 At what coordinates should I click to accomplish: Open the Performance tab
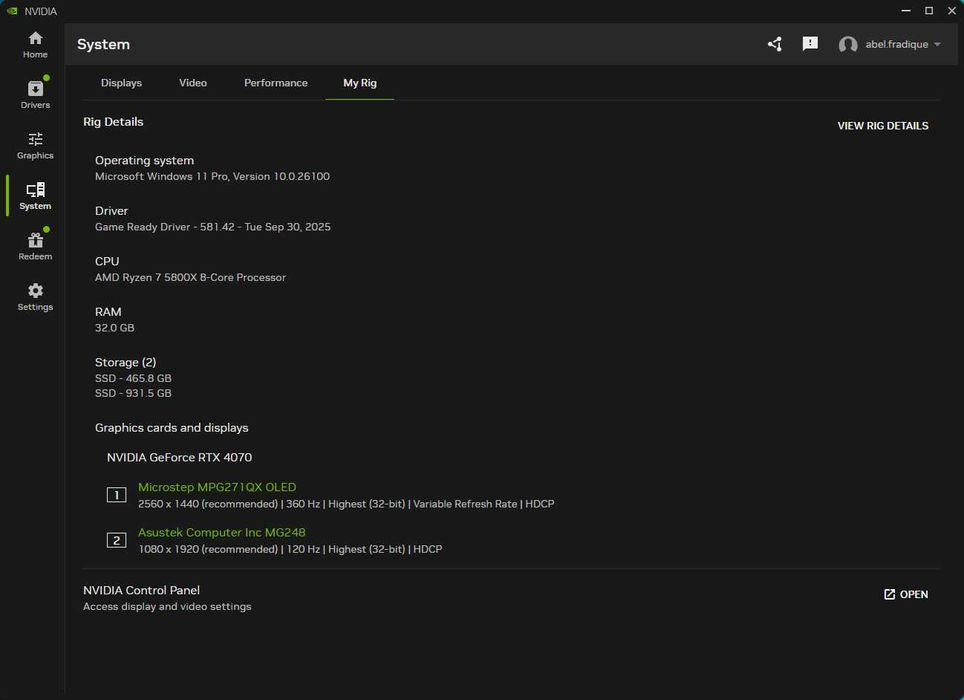tap(276, 83)
